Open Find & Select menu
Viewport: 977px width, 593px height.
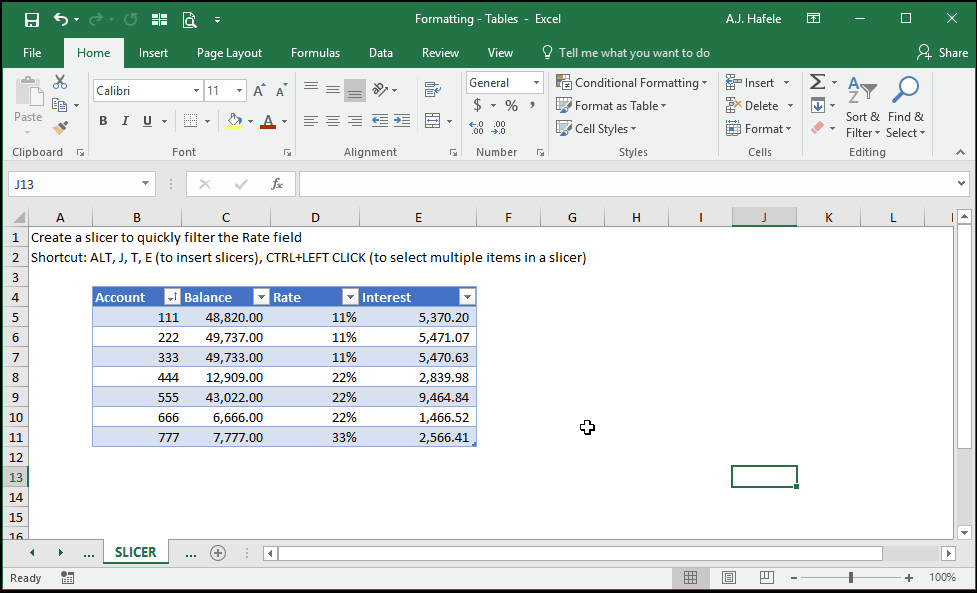pos(906,107)
